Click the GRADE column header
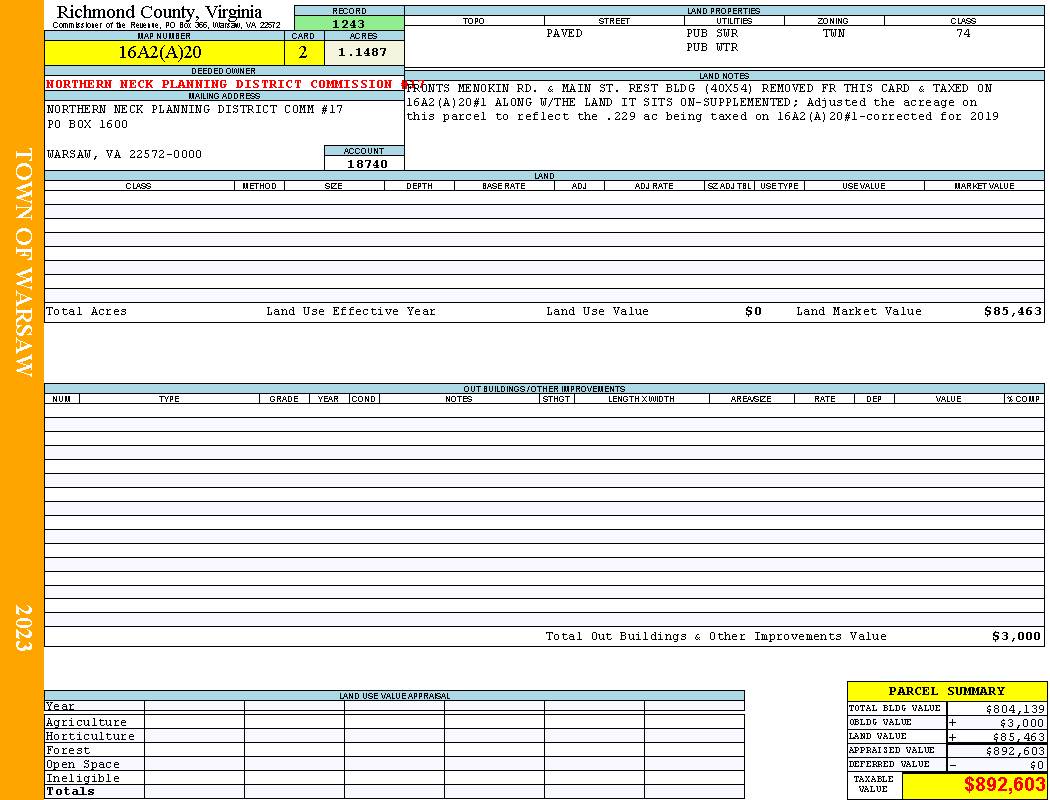The height and width of the screenshot is (800, 1050). pos(284,399)
